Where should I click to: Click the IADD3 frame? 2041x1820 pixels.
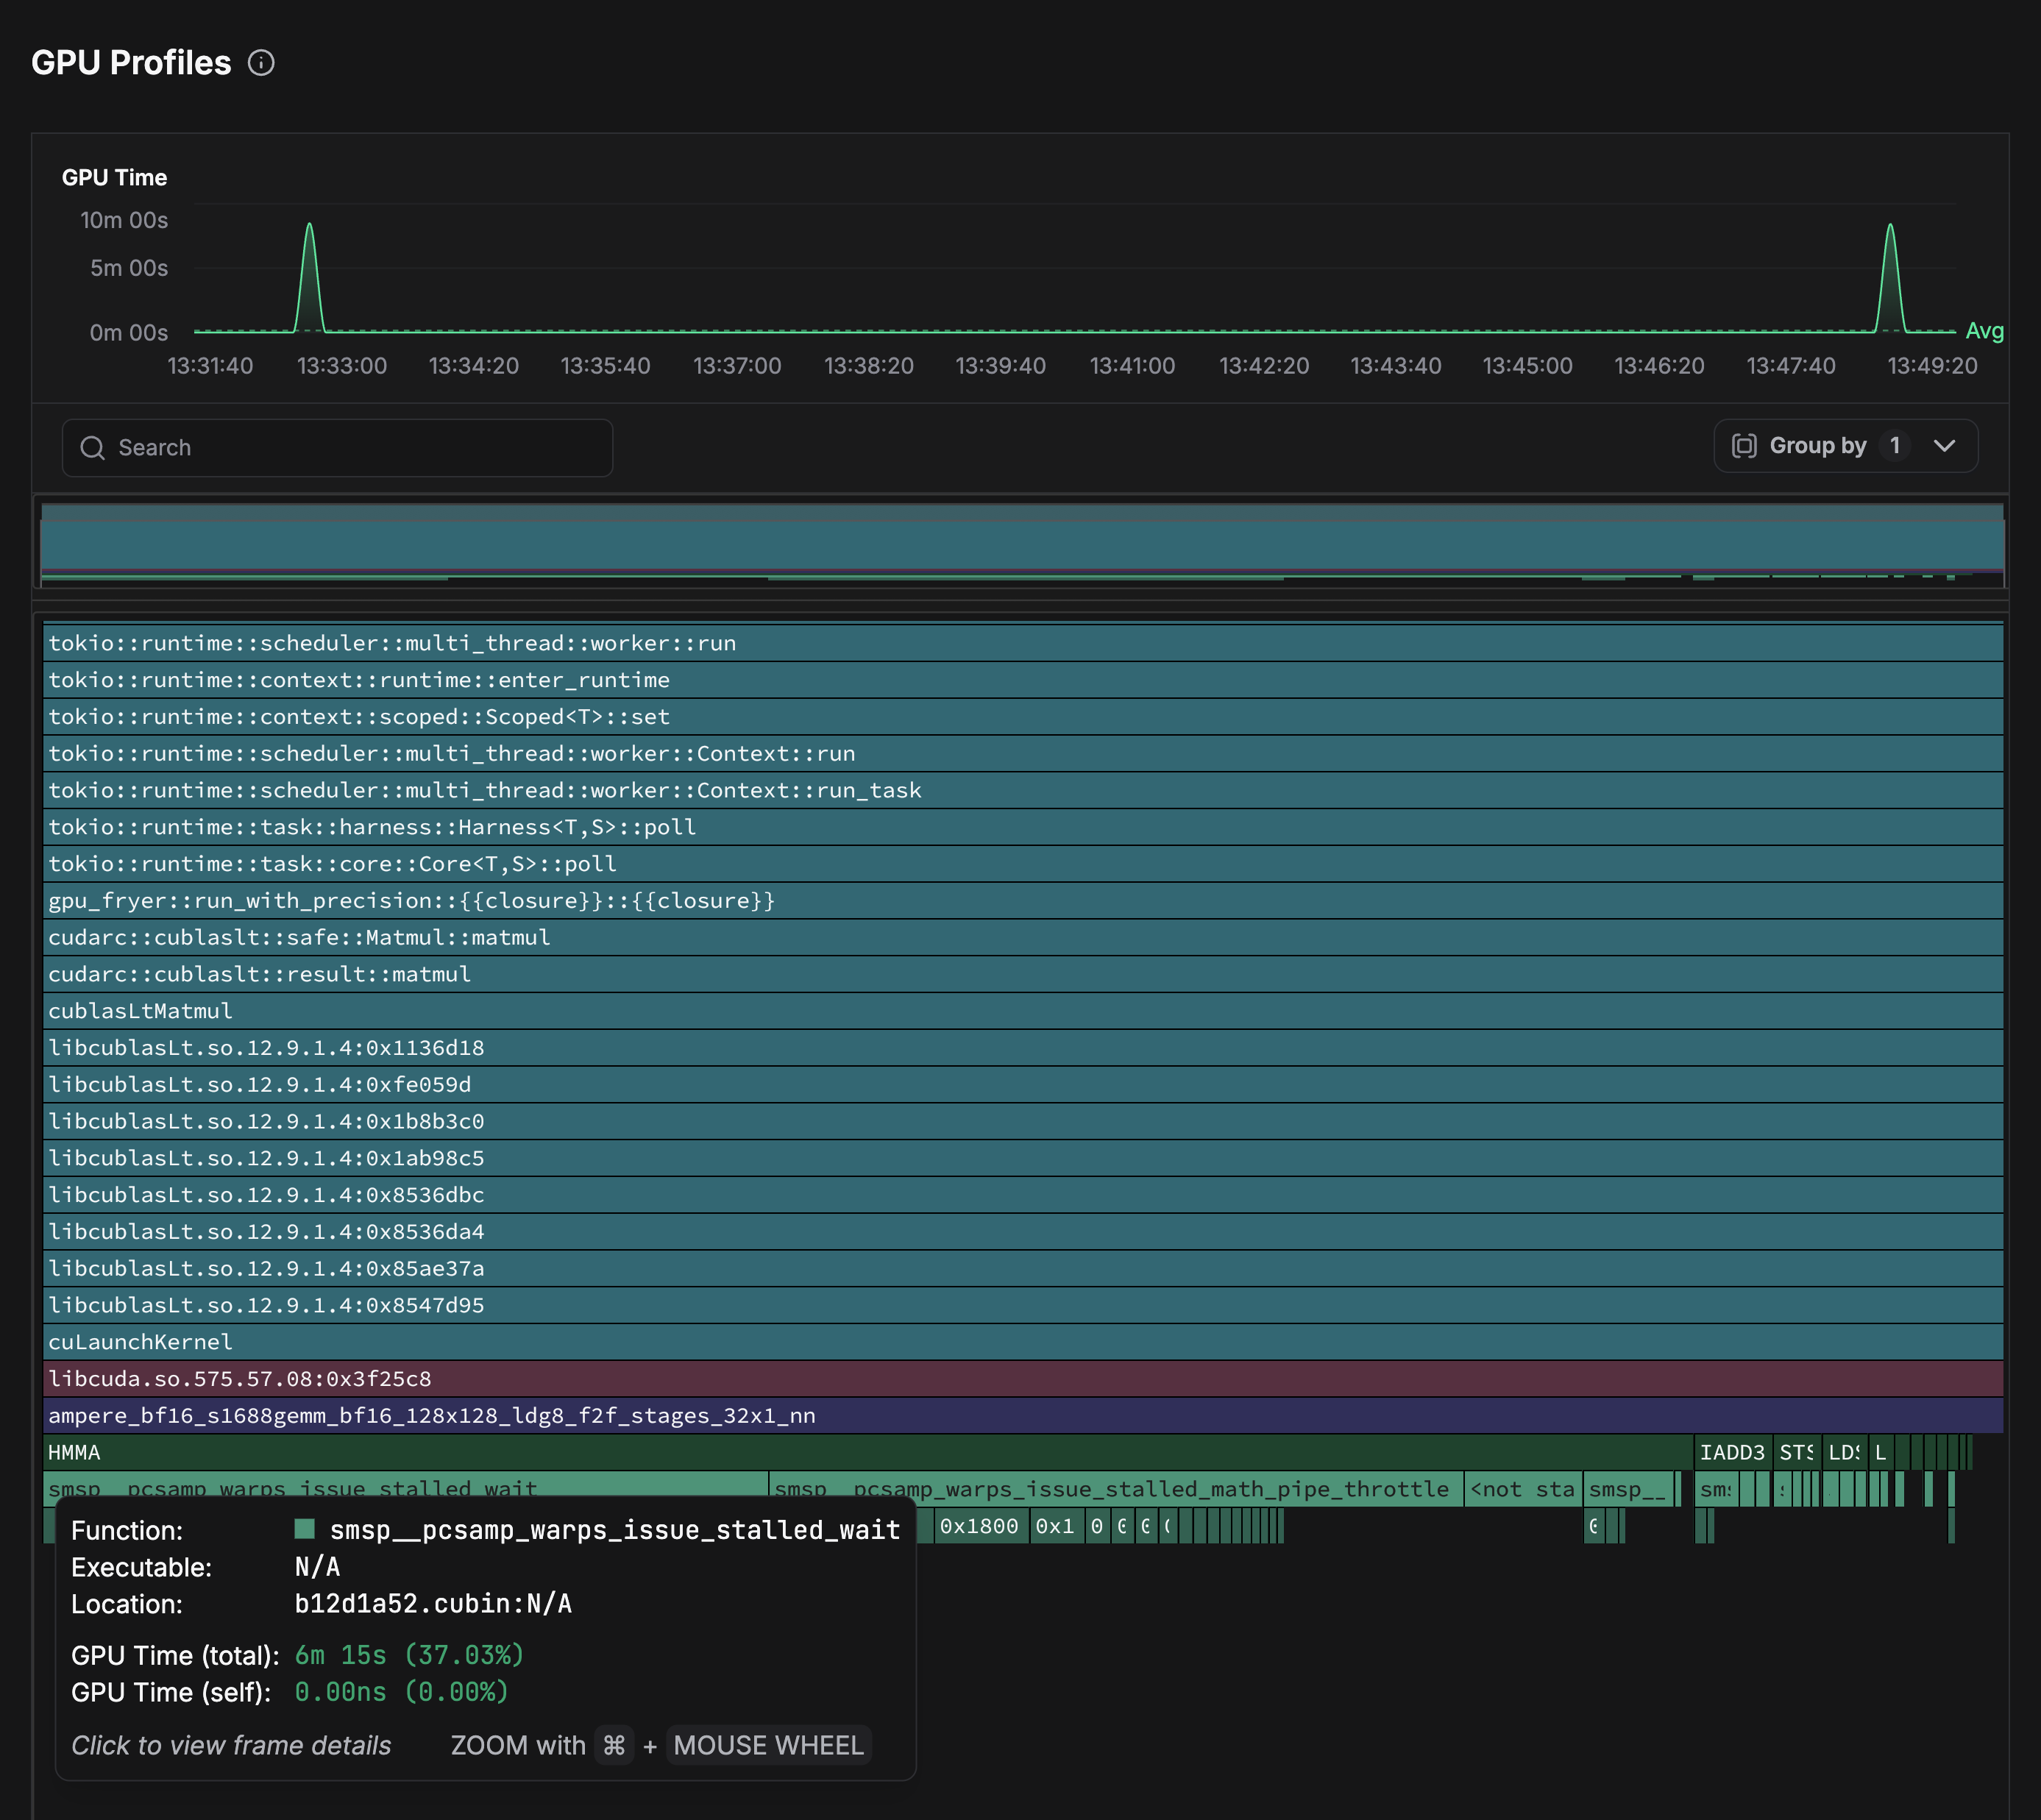(1733, 1453)
